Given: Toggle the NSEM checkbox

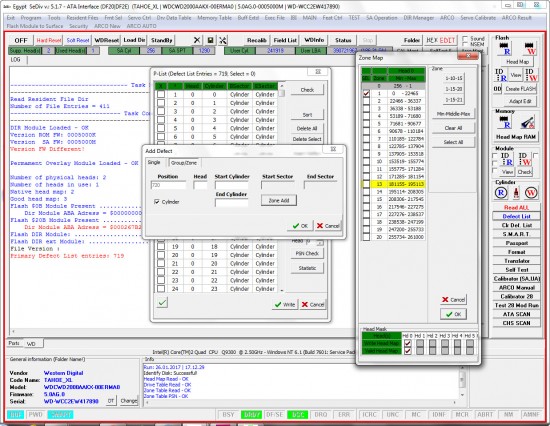Looking at the screenshot, I should click(x=465, y=44).
